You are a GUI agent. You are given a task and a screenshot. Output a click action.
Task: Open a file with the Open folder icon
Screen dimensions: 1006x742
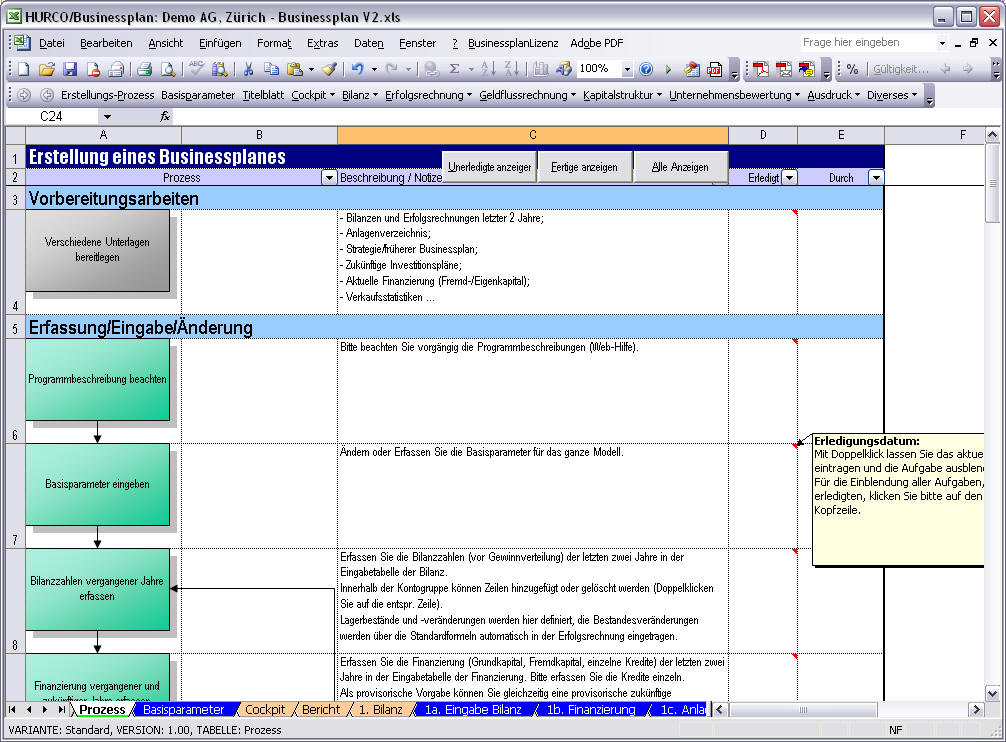(46, 69)
